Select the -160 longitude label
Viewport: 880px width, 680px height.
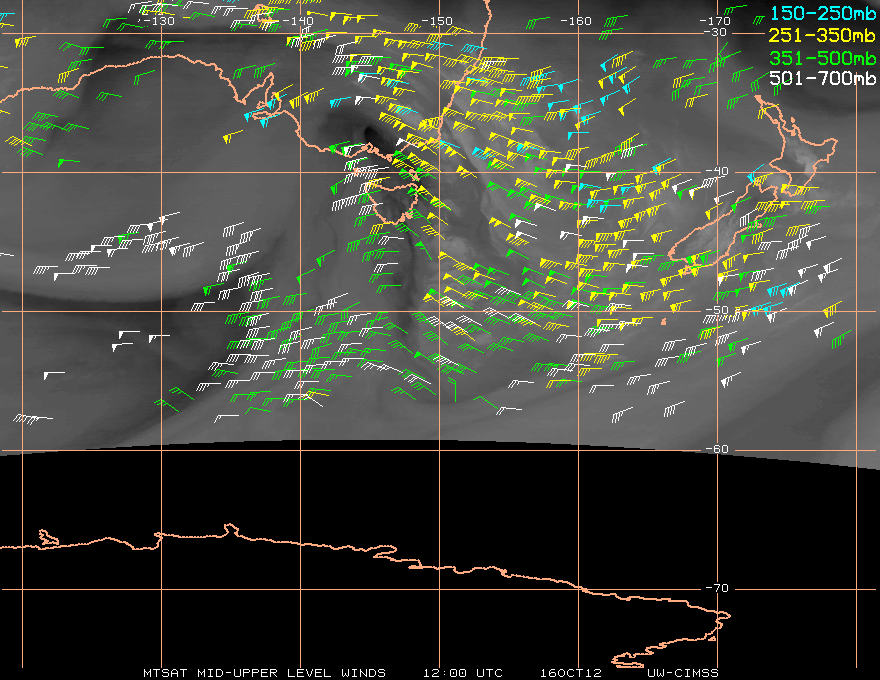click(x=576, y=21)
